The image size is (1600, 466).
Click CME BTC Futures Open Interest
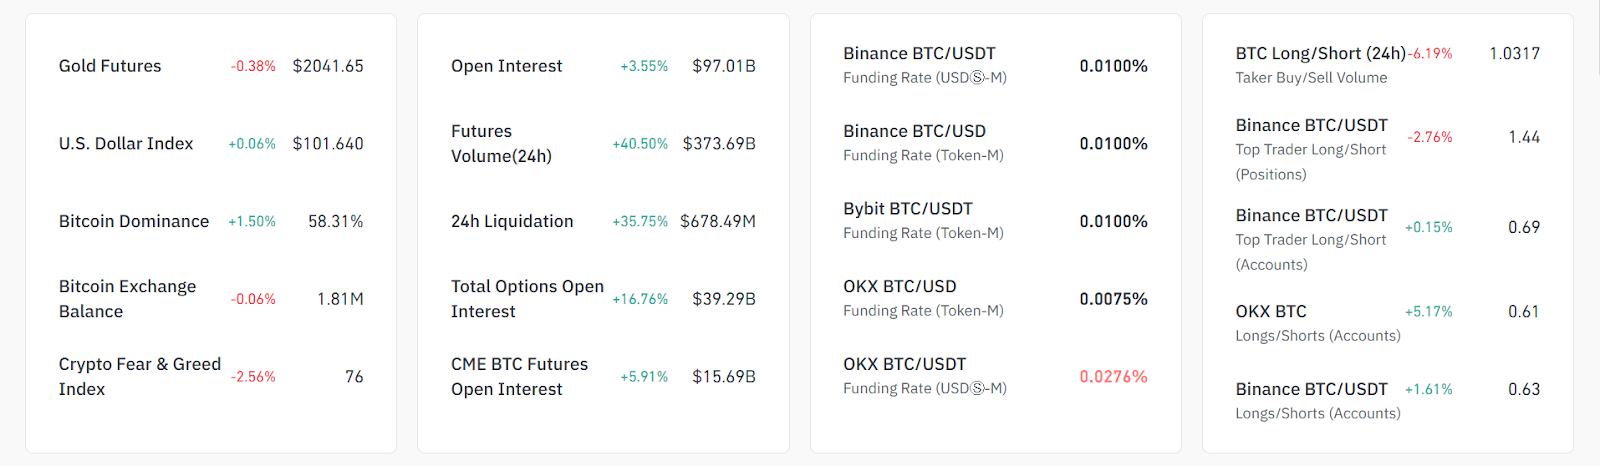519,377
